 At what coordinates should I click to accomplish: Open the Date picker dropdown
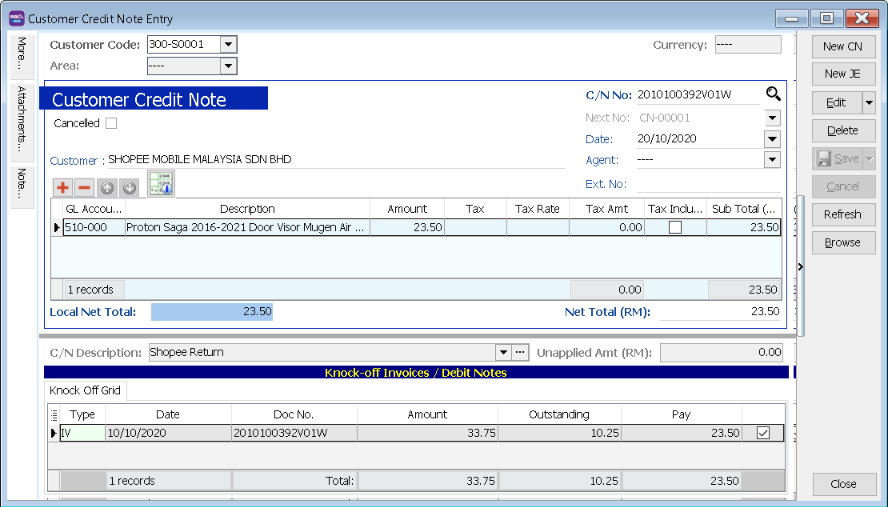pos(772,139)
